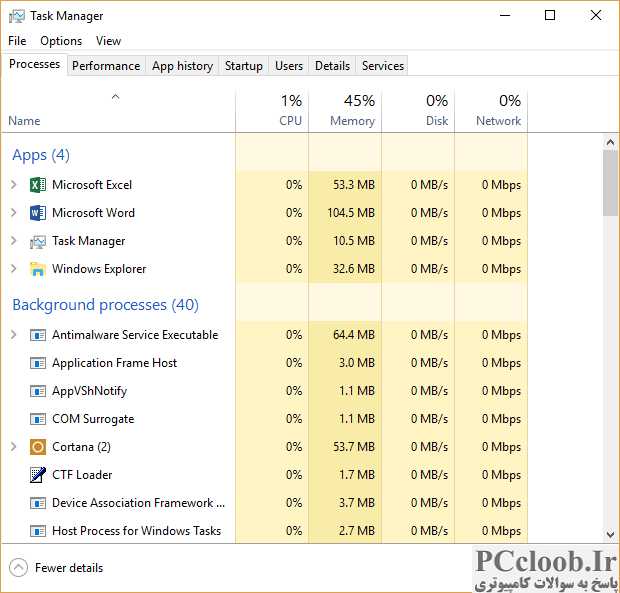620x593 pixels.
Task: Open the View menu
Action: coord(108,41)
